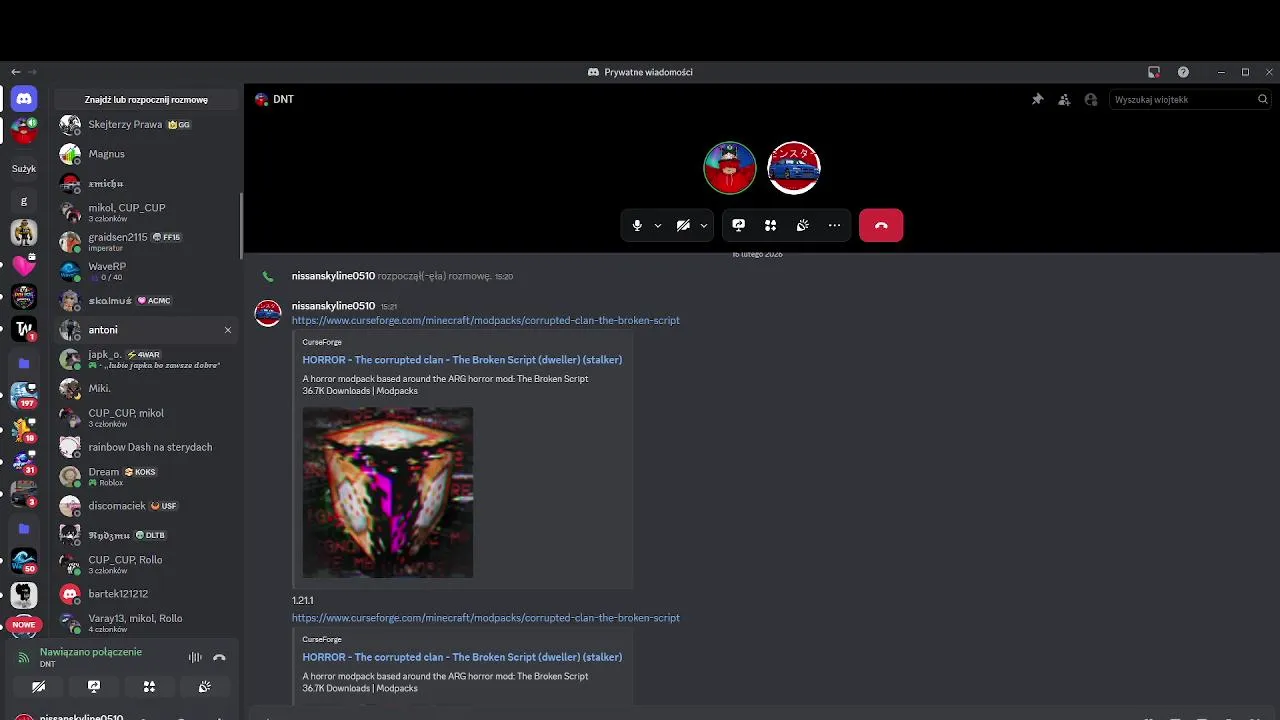Open activities from voice connection panel

point(149,687)
